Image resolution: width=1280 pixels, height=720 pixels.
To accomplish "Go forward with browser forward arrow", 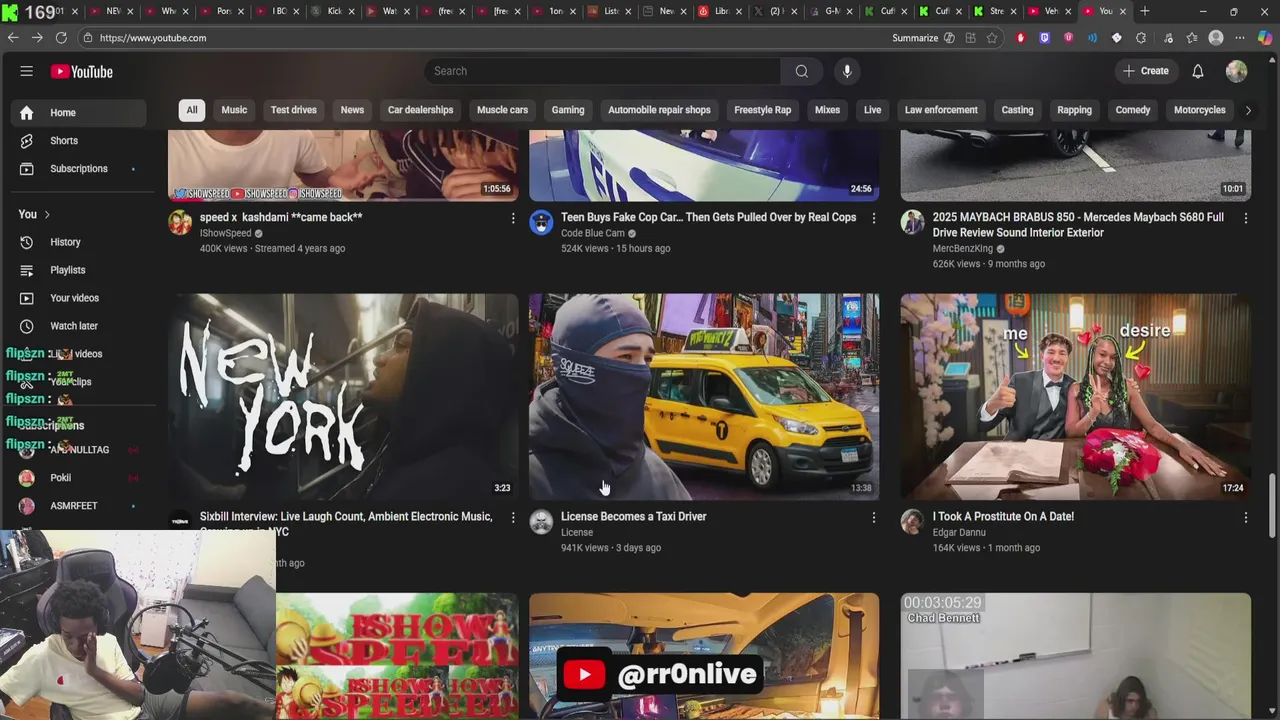I will point(37,38).
